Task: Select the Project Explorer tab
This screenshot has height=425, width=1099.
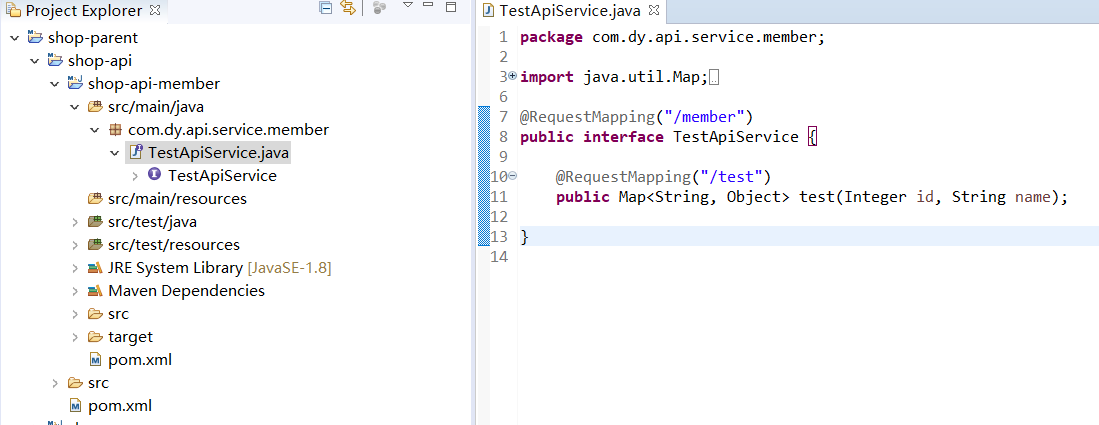Action: (83, 11)
